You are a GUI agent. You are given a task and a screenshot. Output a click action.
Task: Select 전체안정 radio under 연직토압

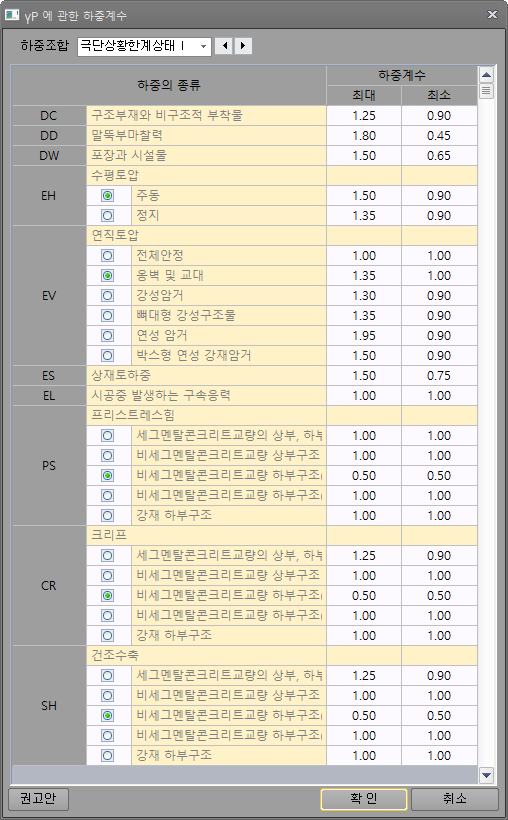pos(108,256)
